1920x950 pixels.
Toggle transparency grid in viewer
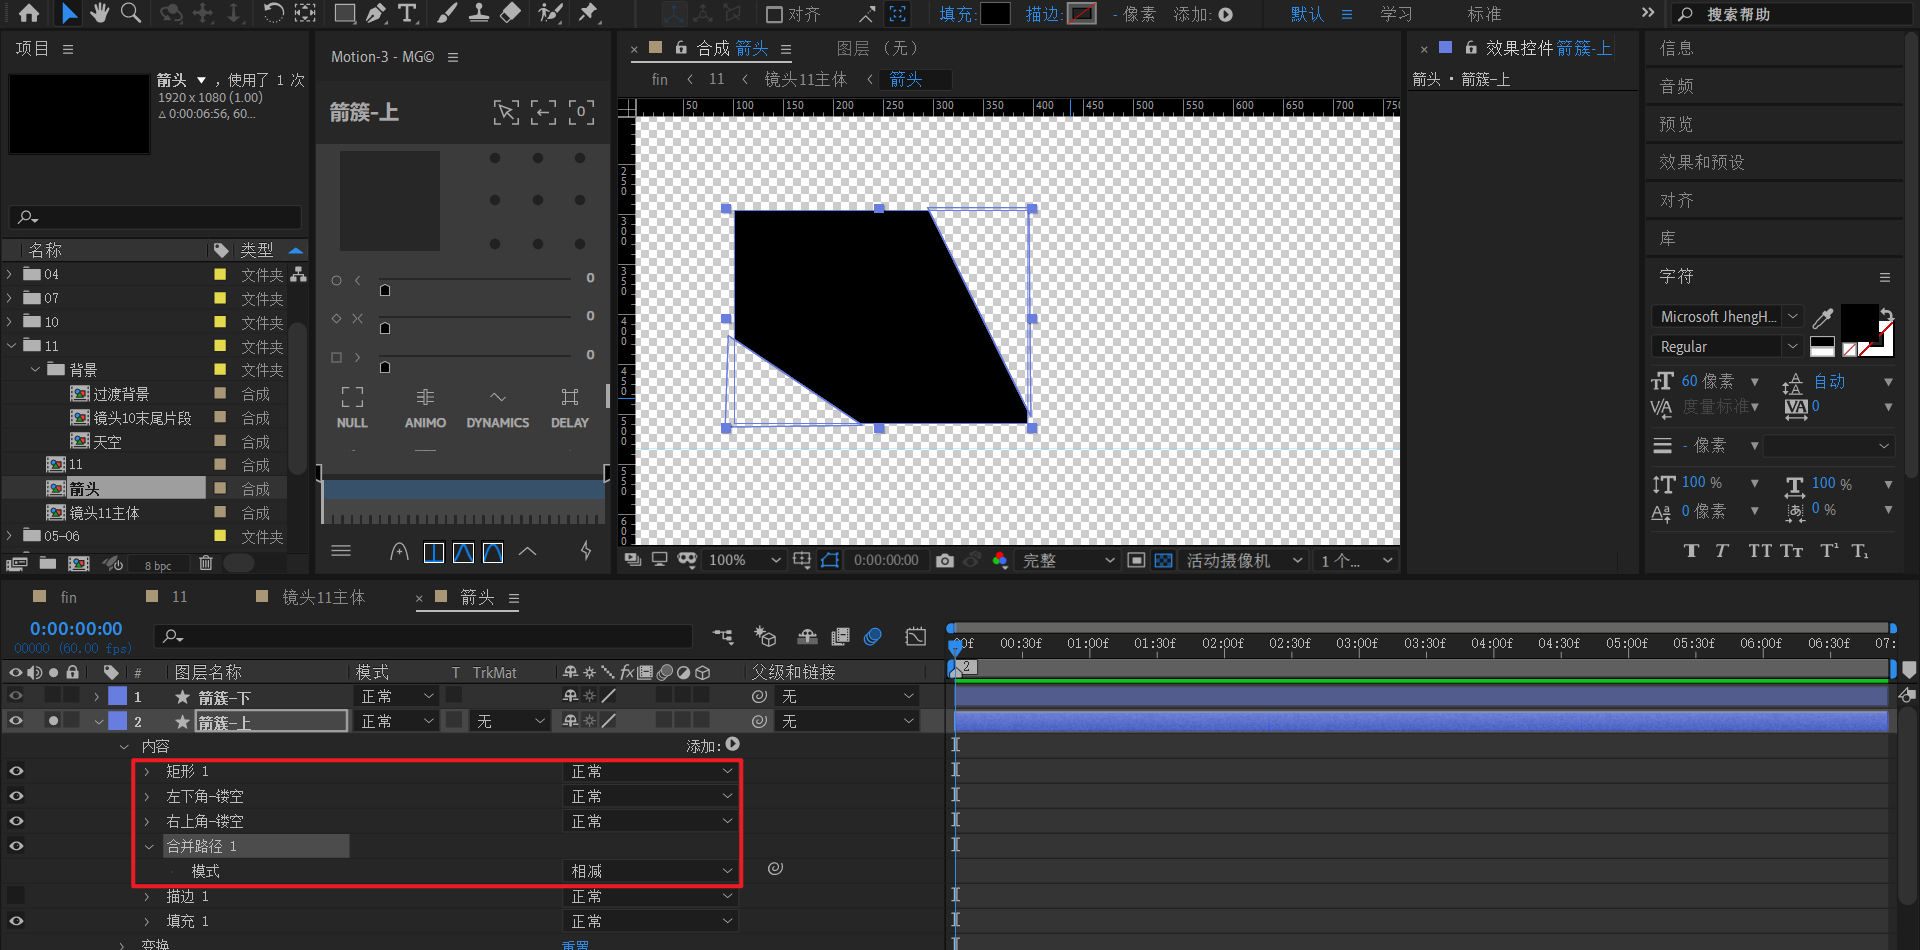click(x=1163, y=561)
